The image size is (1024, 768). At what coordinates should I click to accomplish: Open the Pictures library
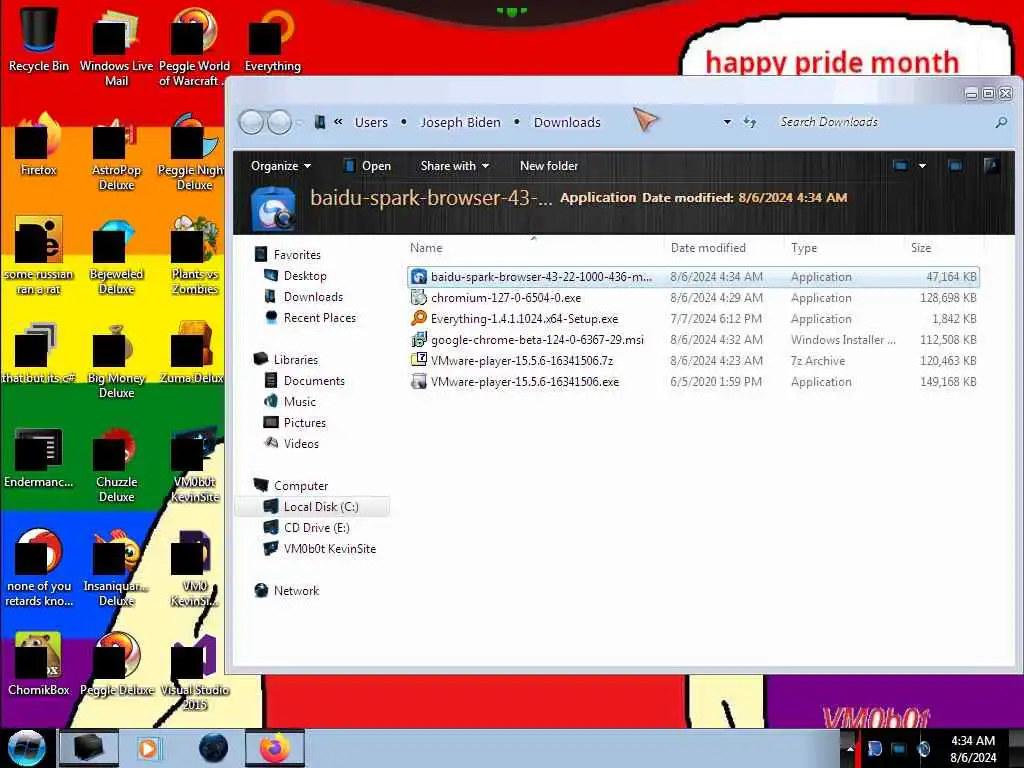295,423
